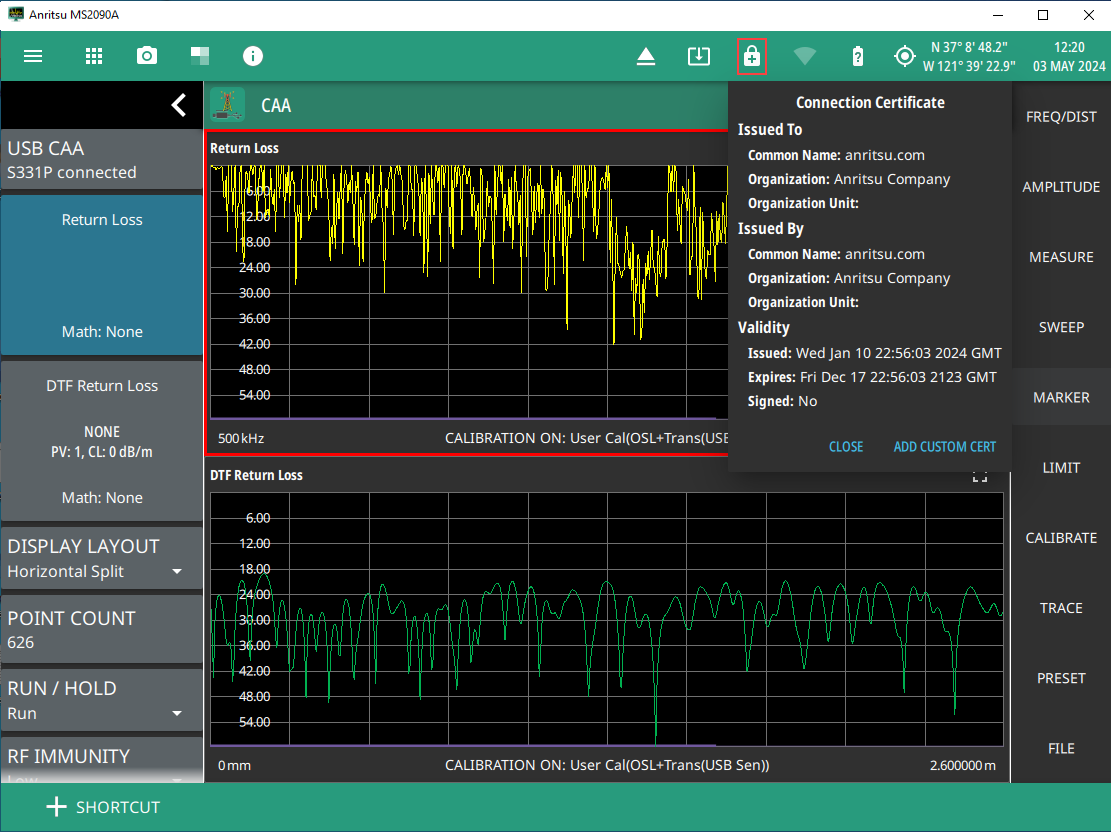The width and height of the screenshot is (1111, 832).
Task: Click the Add Custom Cert button
Action: (x=944, y=447)
